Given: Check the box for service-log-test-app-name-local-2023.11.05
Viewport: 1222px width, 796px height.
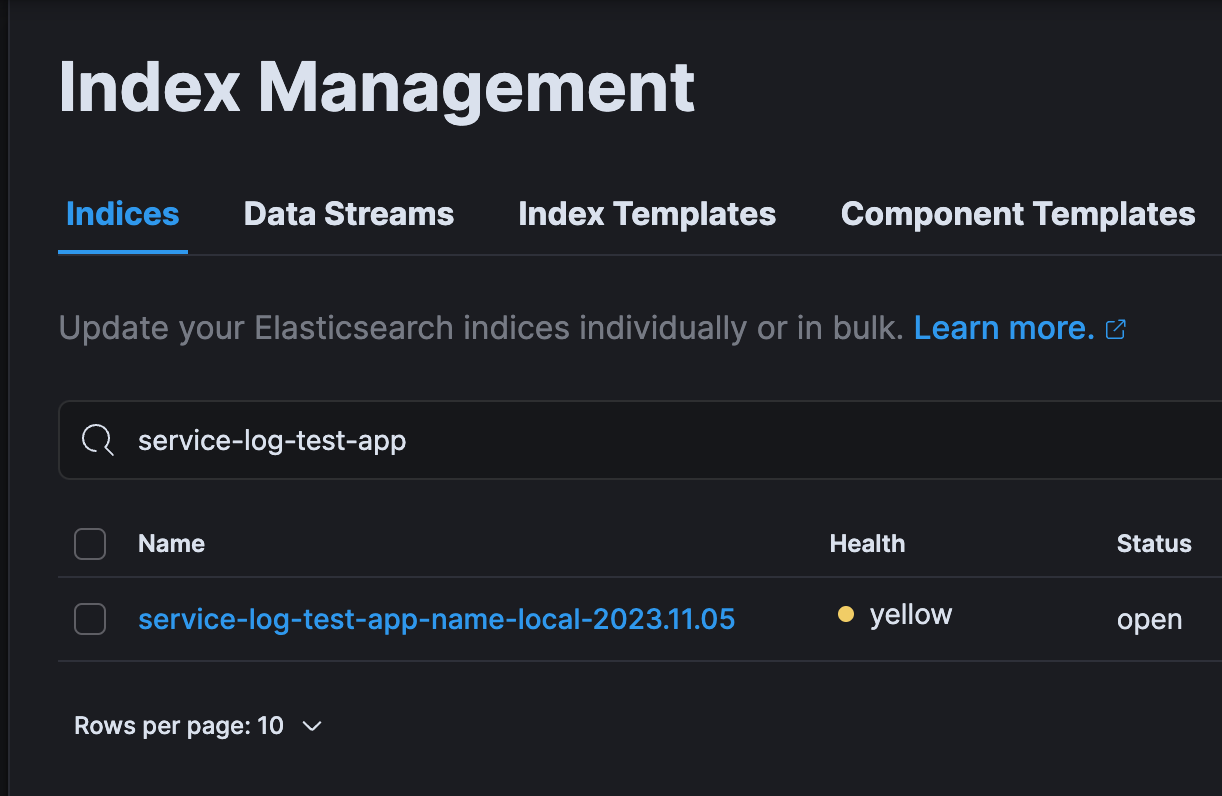Looking at the screenshot, I should coord(90,619).
